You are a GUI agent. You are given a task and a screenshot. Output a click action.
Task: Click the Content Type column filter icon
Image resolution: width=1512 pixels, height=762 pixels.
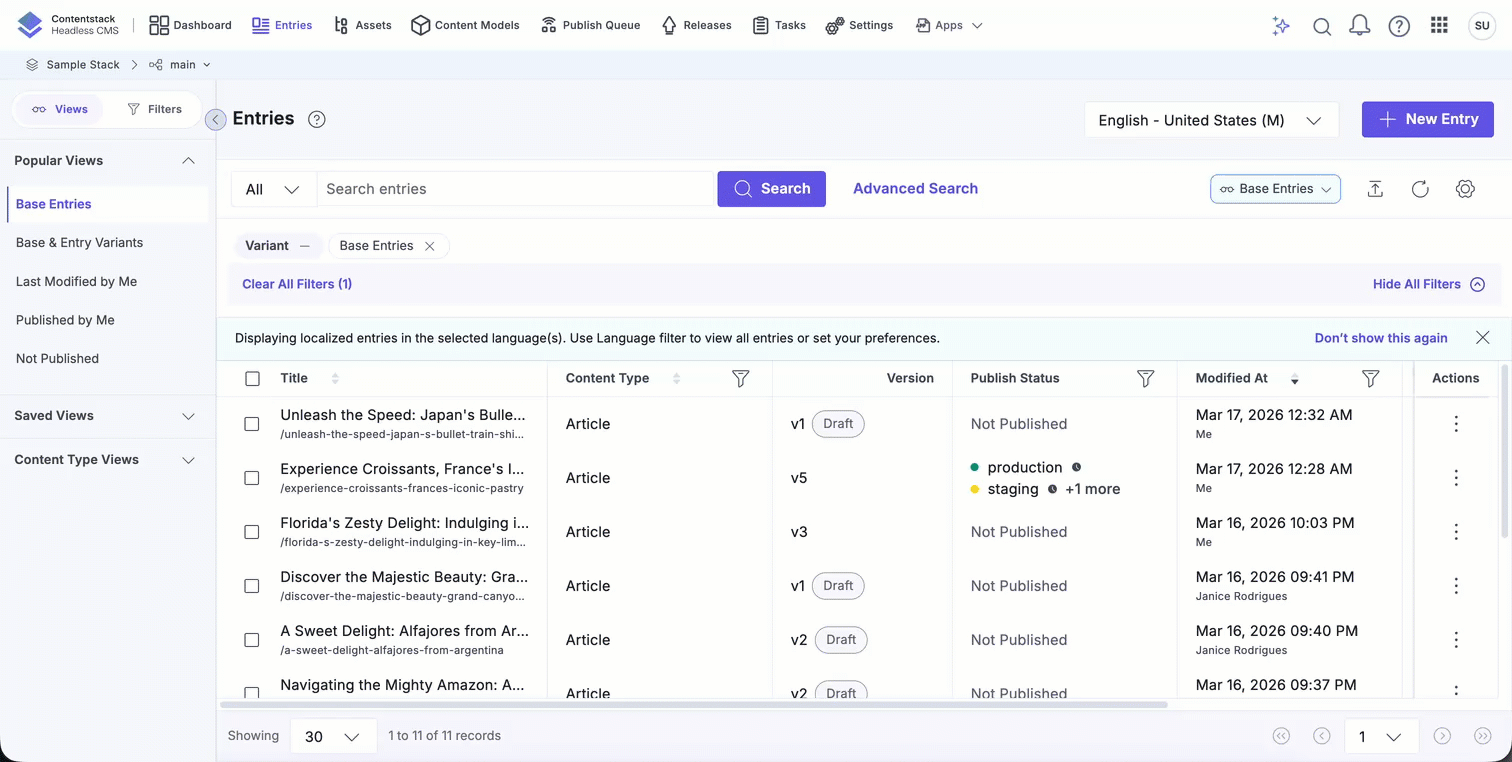pyautogui.click(x=740, y=378)
